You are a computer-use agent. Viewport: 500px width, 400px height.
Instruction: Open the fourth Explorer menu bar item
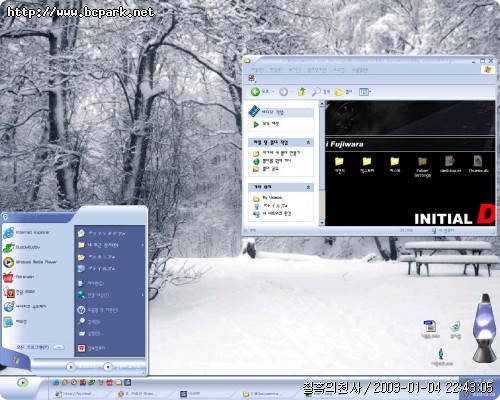[317, 70]
